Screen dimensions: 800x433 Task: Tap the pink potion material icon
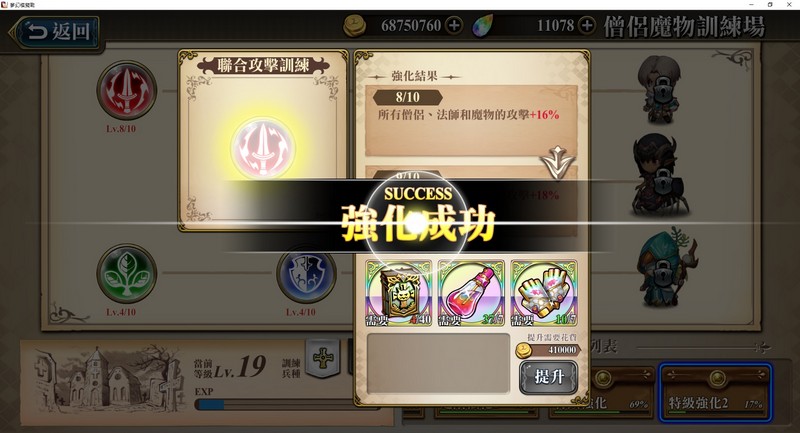471,293
